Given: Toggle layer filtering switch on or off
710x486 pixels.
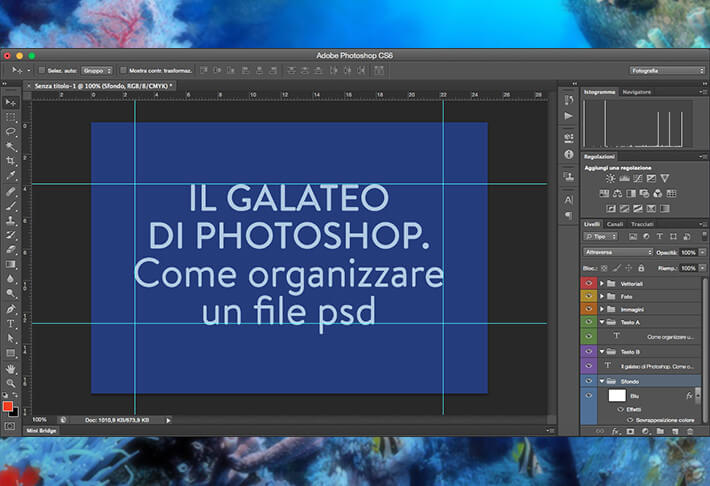Looking at the screenshot, I should 704,236.
